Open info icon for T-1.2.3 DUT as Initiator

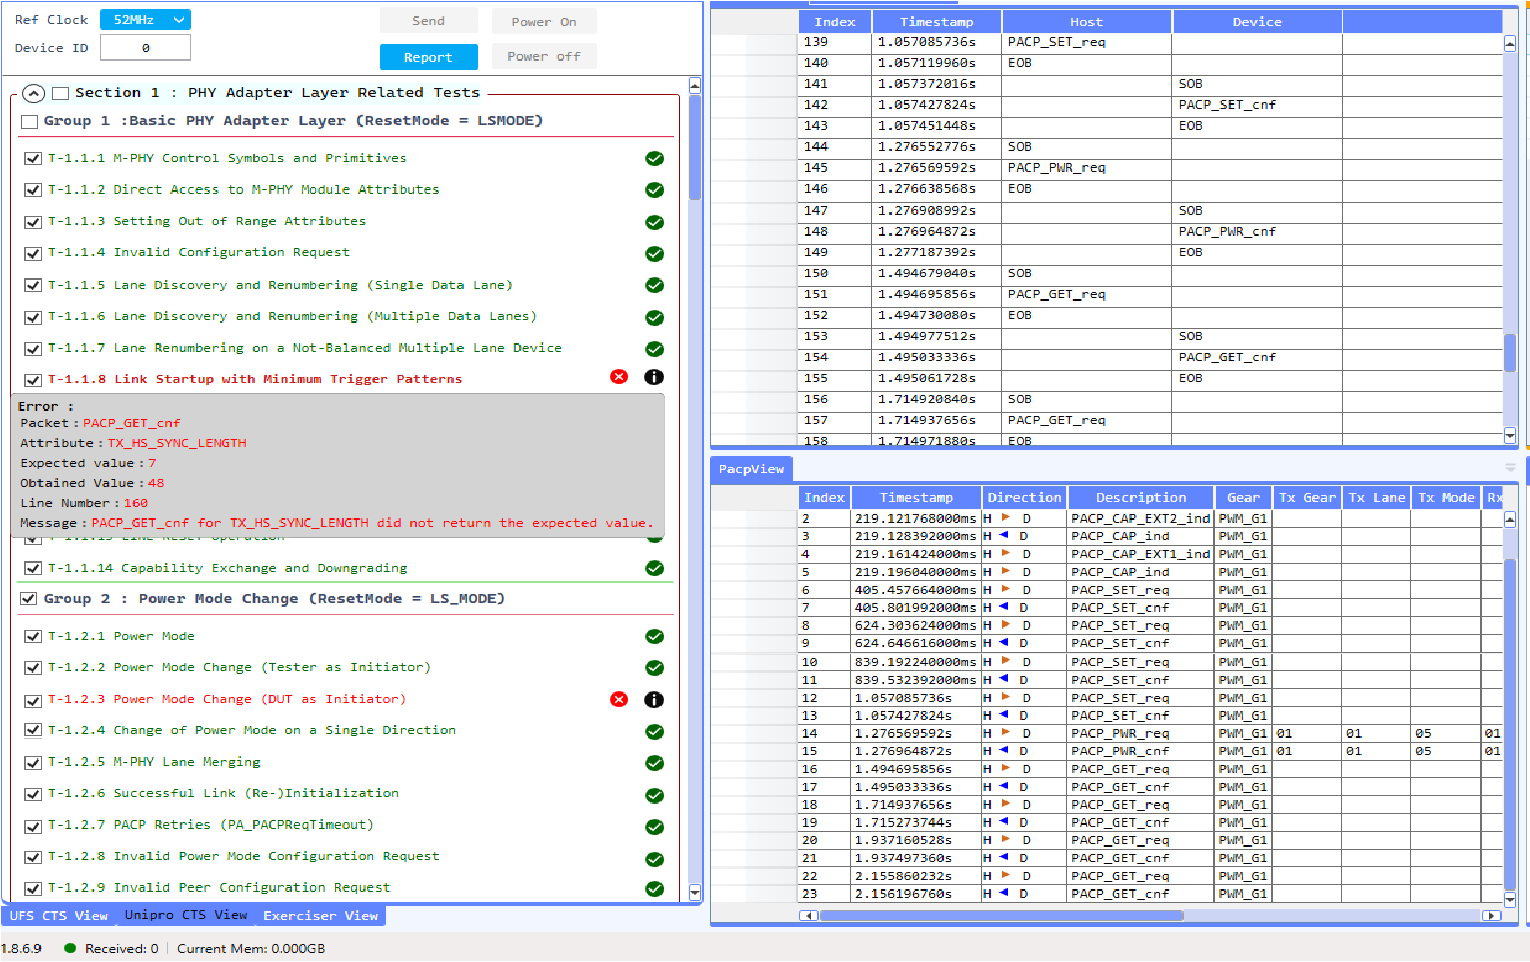(x=654, y=700)
